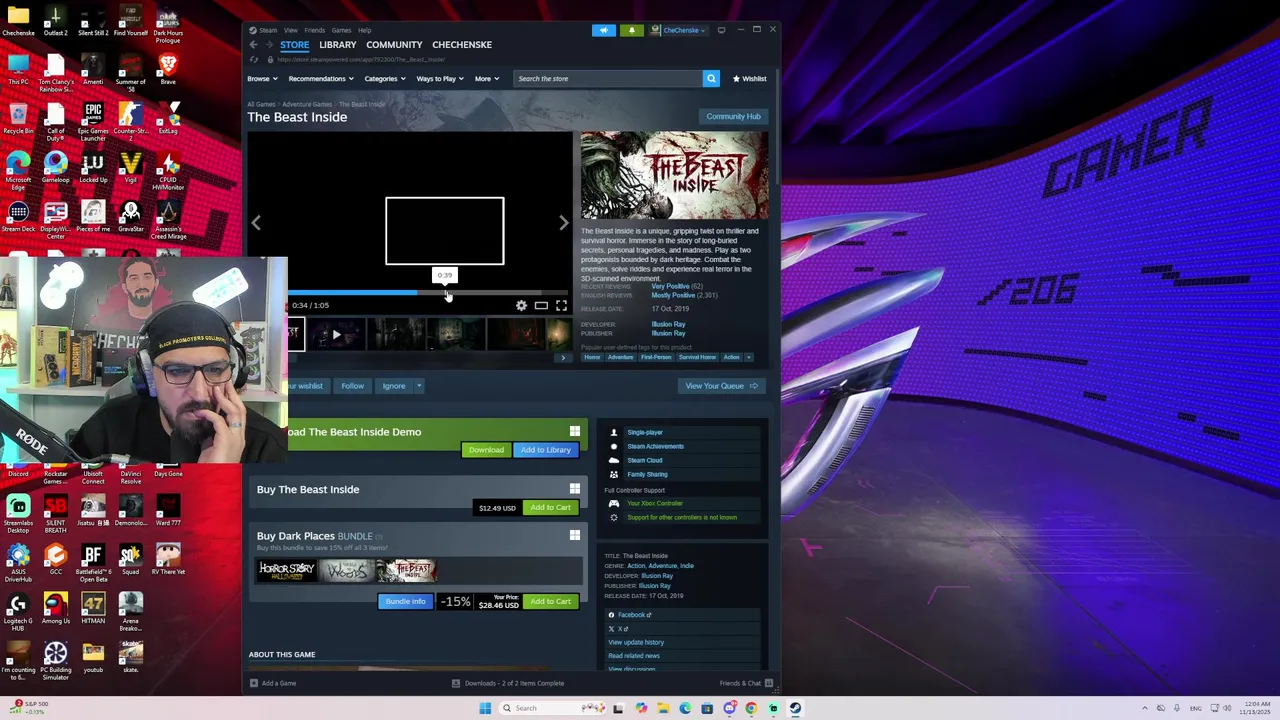Open Epic Games Launcher desktop icon
Image resolution: width=1280 pixels, height=720 pixels.
coord(93,122)
